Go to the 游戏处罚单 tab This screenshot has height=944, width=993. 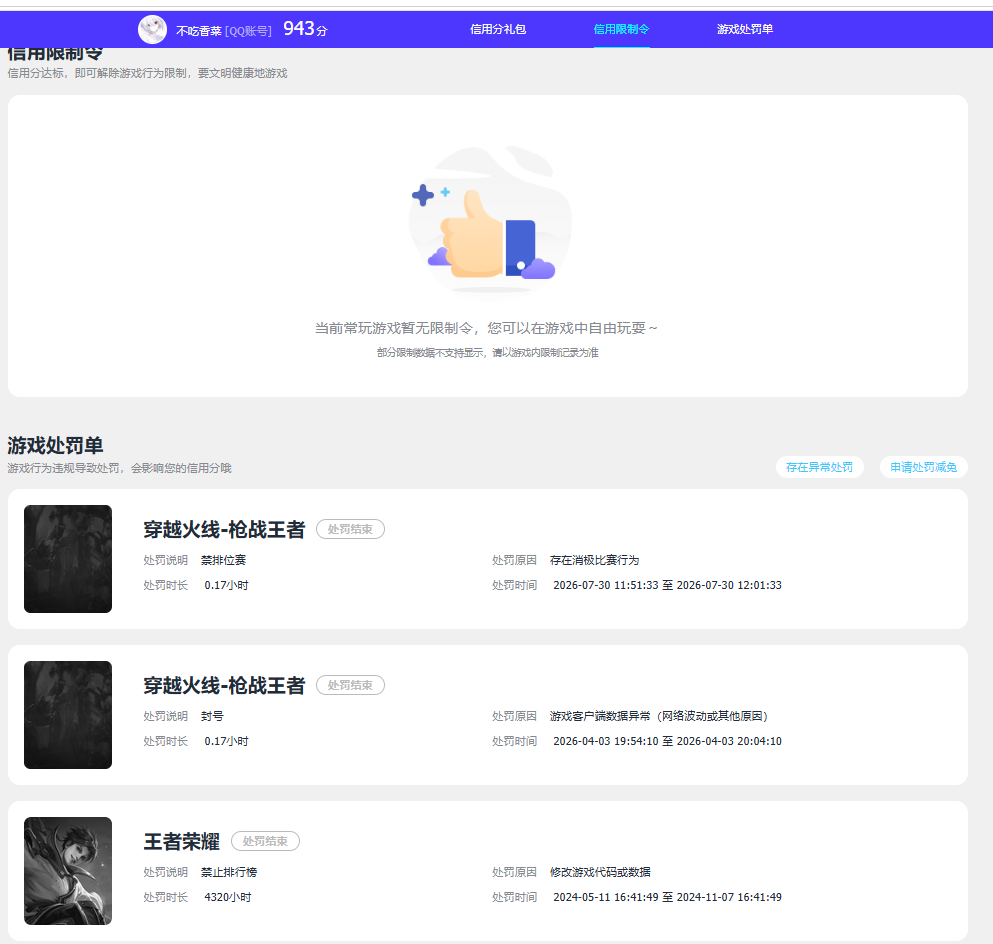tap(745, 29)
